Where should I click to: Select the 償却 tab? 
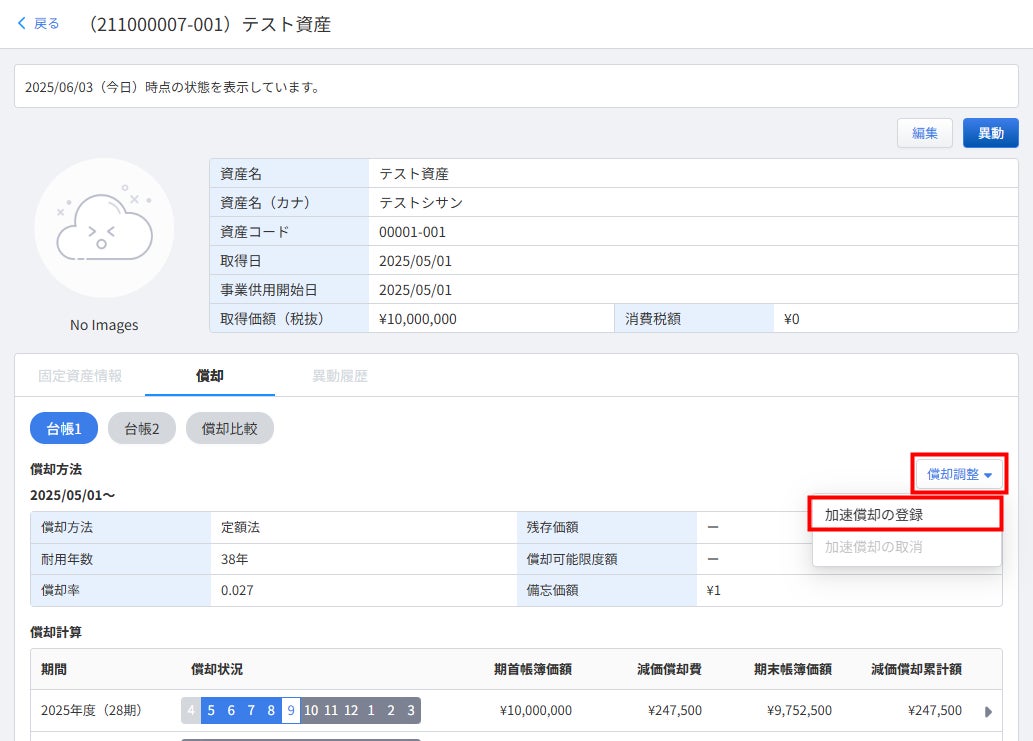click(209, 376)
